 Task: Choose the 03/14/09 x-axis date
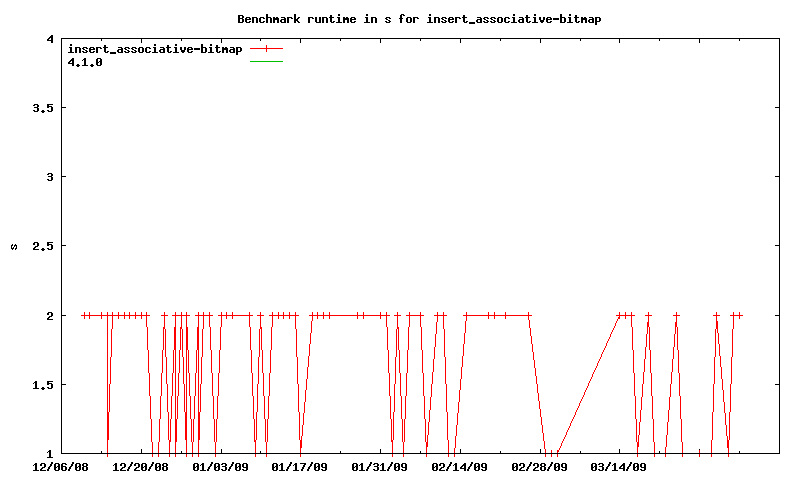(619, 466)
